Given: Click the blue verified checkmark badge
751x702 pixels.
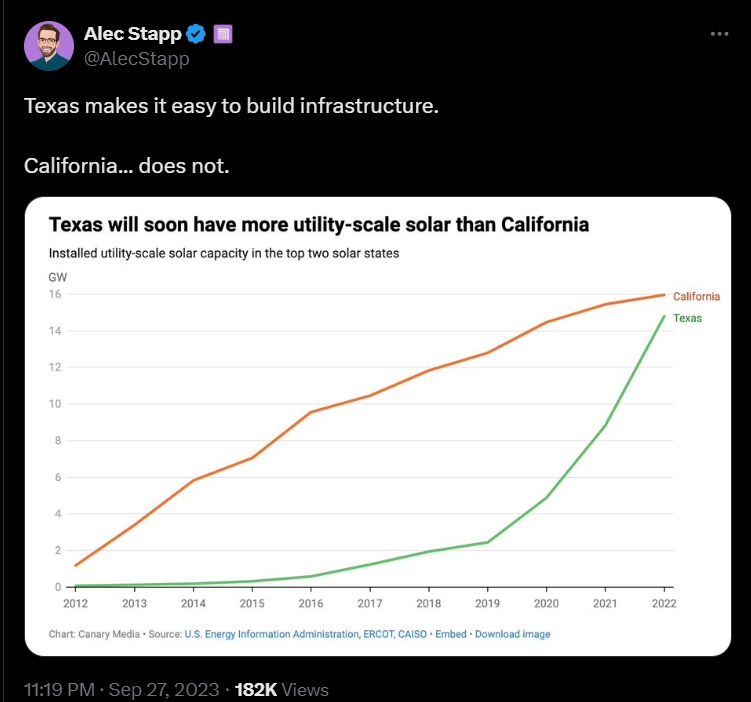Looking at the screenshot, I should pyautogui.click(x=197, y=35).
